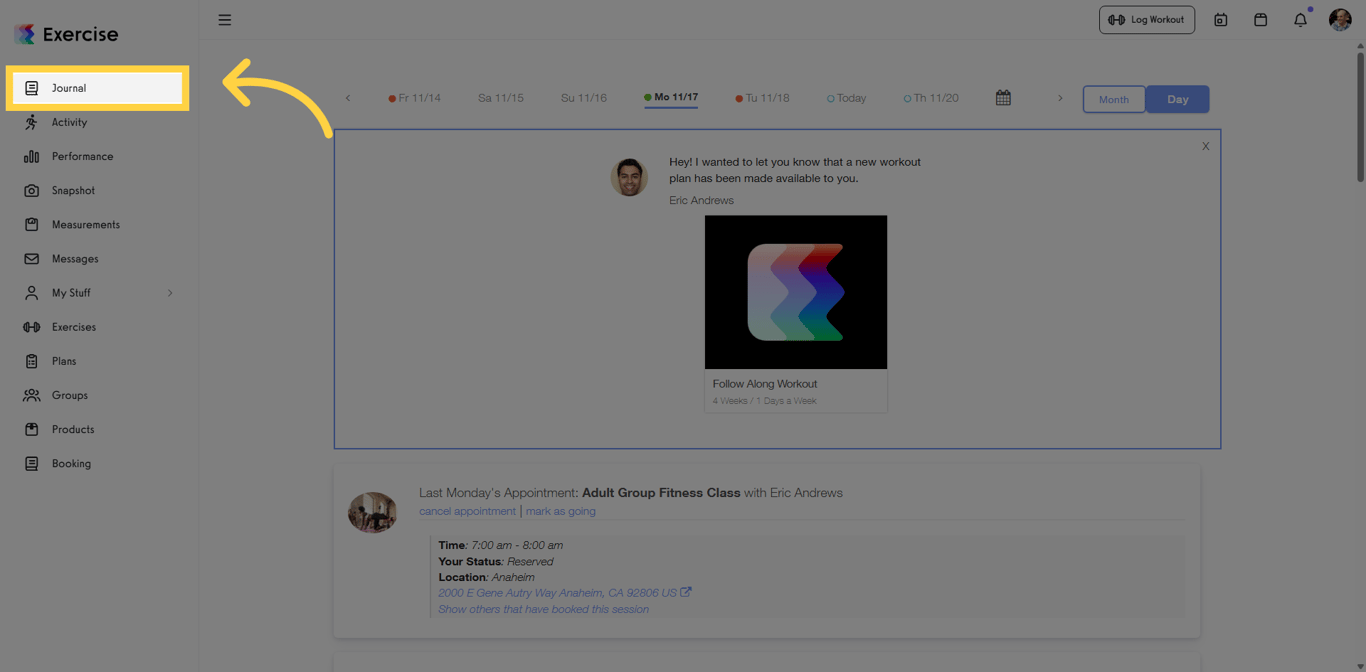Open the notifications bell

coord(1301,20)
